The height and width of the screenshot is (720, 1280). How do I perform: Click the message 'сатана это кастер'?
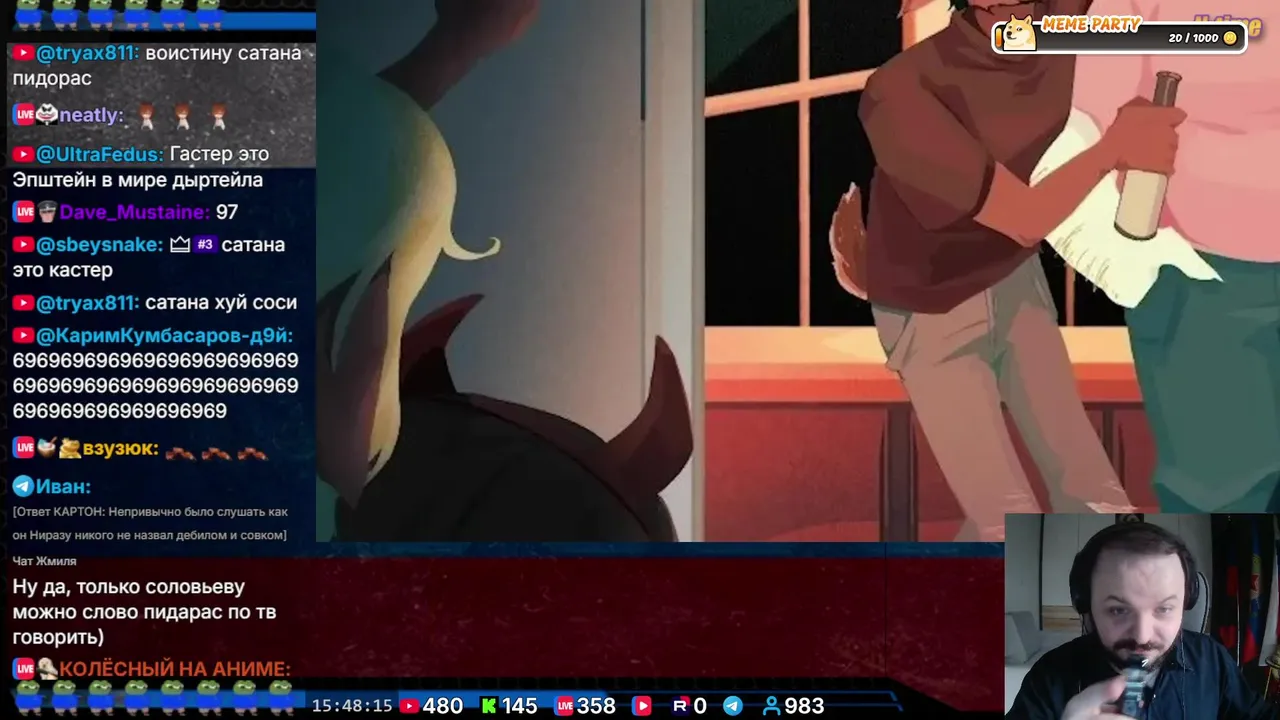point(149,257)
